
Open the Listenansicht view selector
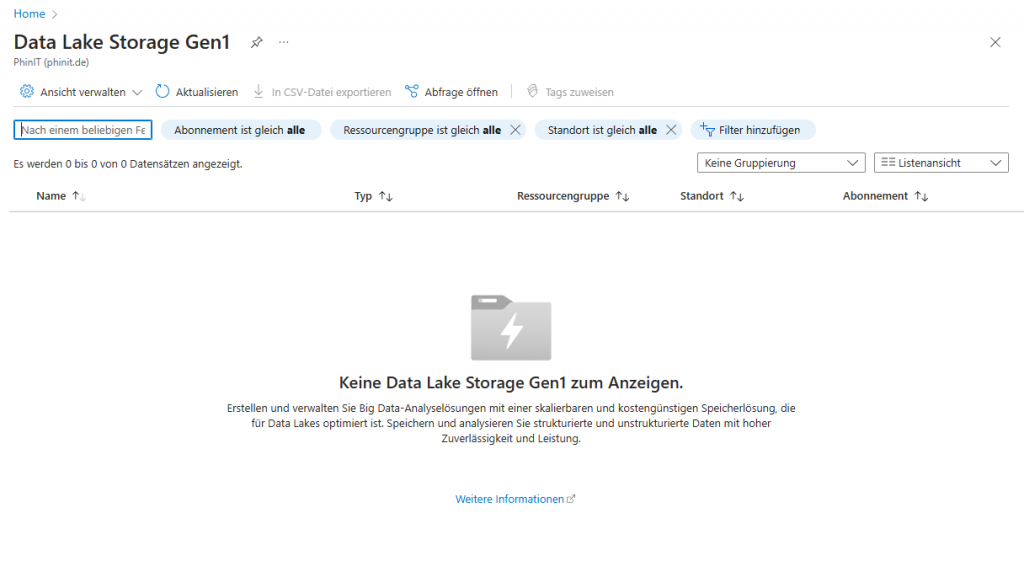(940, 162)
